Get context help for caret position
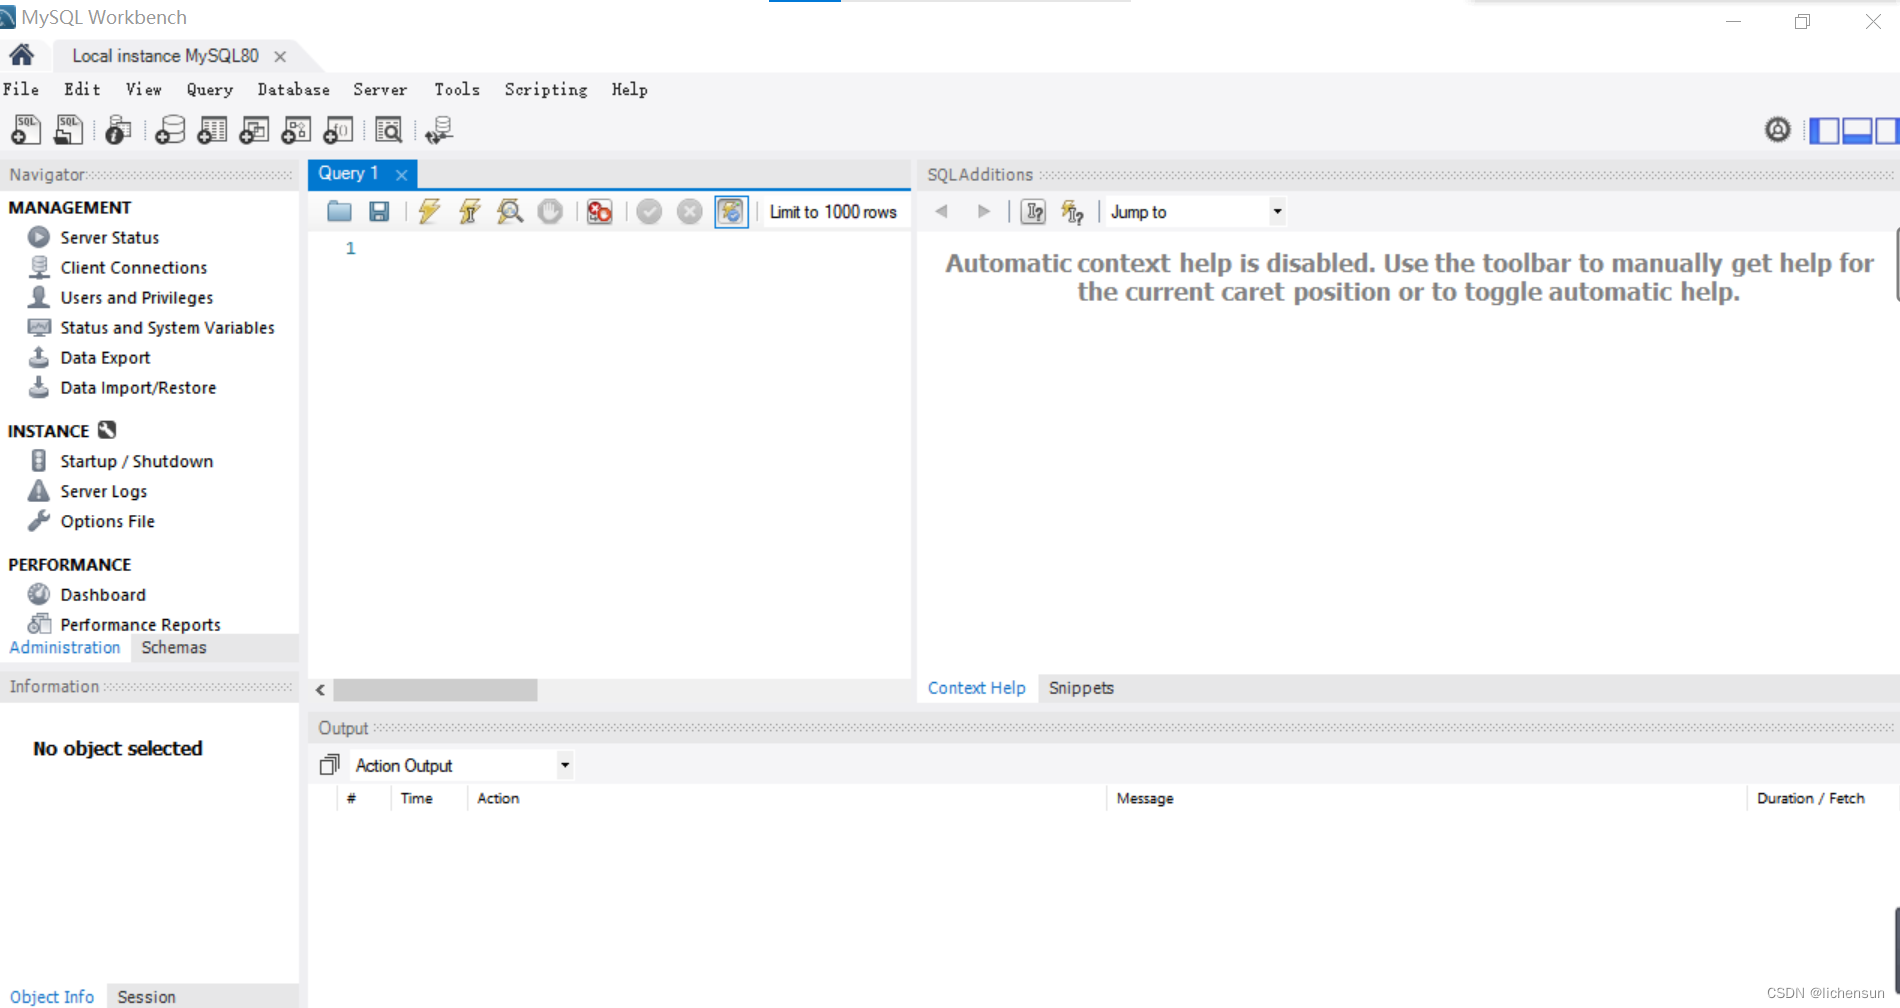Viewport: 1900px width, 1008px height. tap(1034, 211)
